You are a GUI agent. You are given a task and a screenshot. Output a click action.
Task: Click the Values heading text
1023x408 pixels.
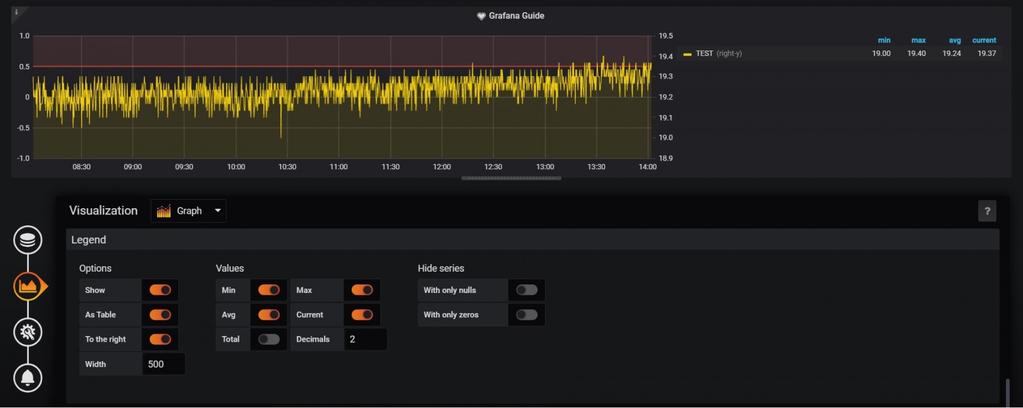[x=230, y=268]
